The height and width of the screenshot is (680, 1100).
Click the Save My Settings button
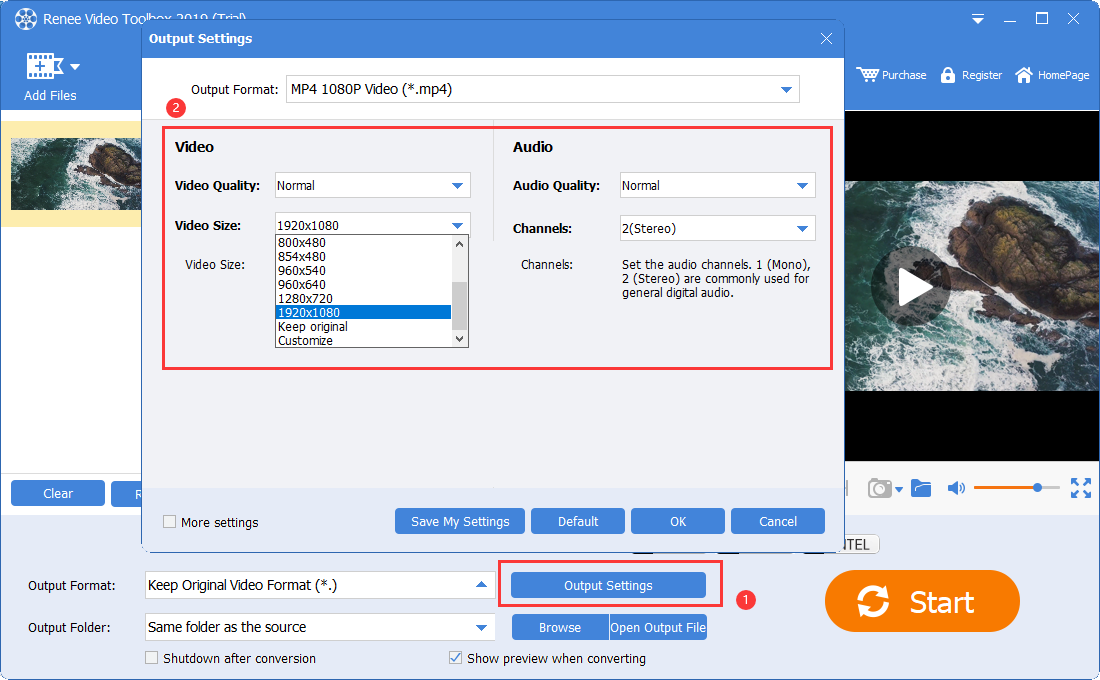click(x=460, y=521)
